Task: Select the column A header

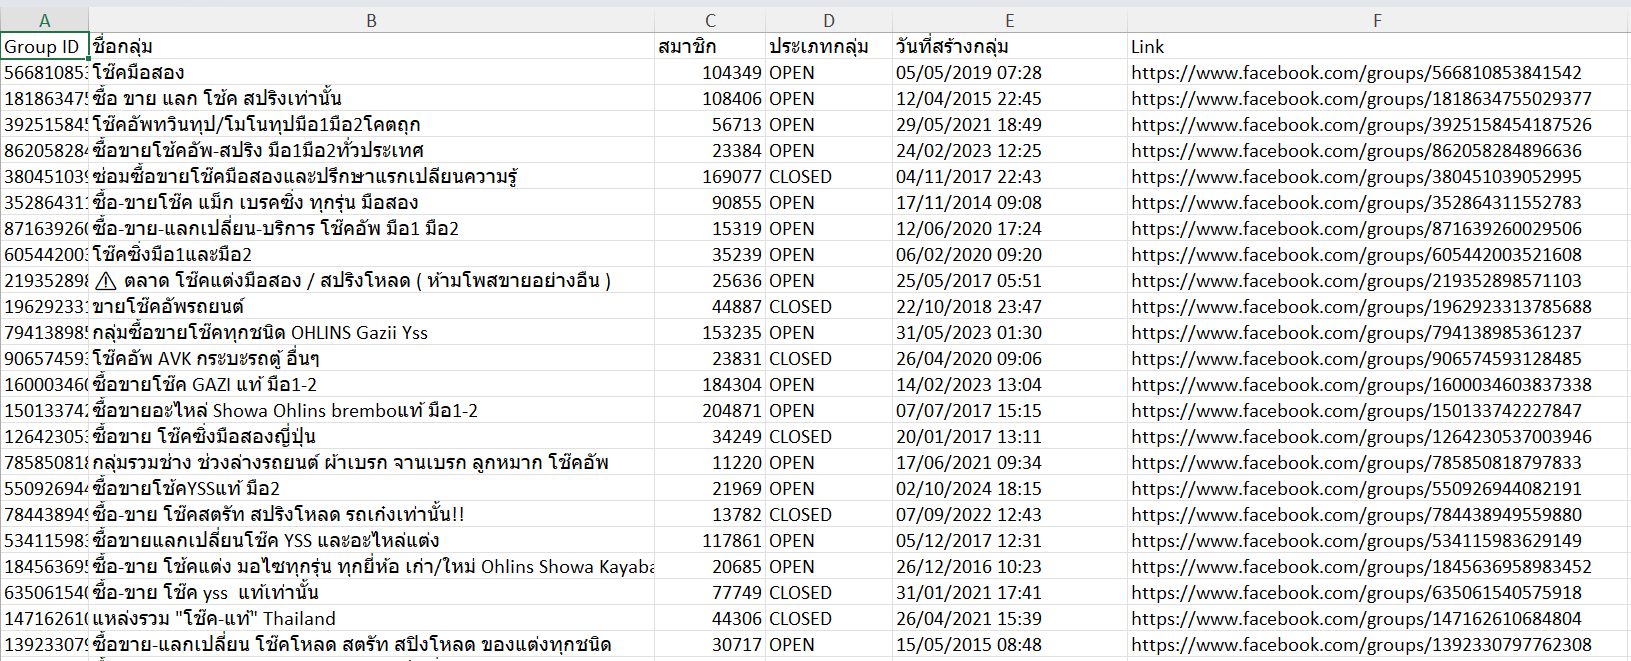Action: [44, 20]
